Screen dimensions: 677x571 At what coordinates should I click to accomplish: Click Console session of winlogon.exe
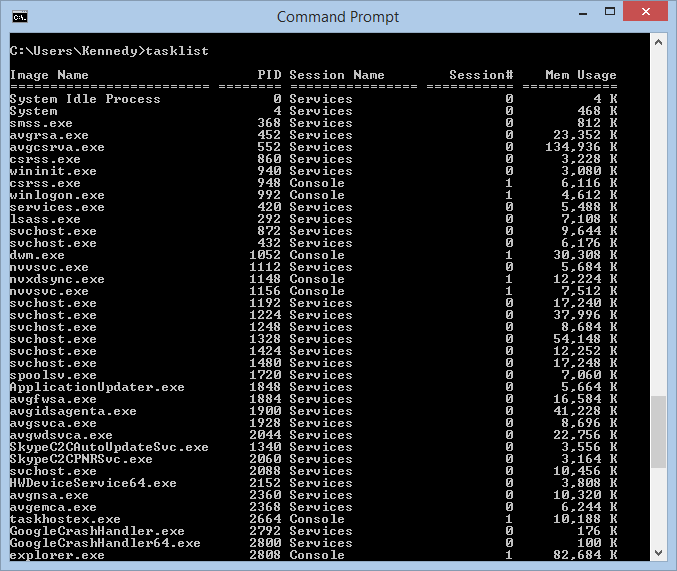(x=317, y=195)
